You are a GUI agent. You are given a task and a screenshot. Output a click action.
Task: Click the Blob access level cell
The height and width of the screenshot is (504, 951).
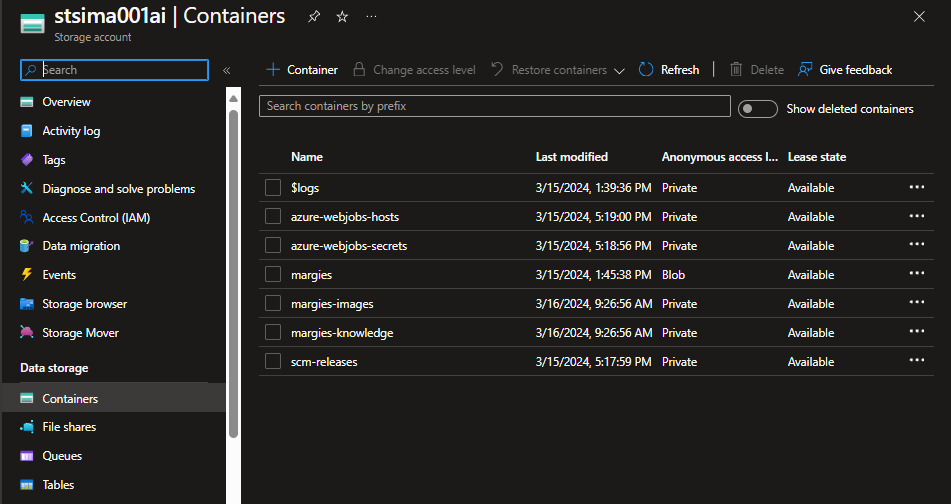pos(673,275)
